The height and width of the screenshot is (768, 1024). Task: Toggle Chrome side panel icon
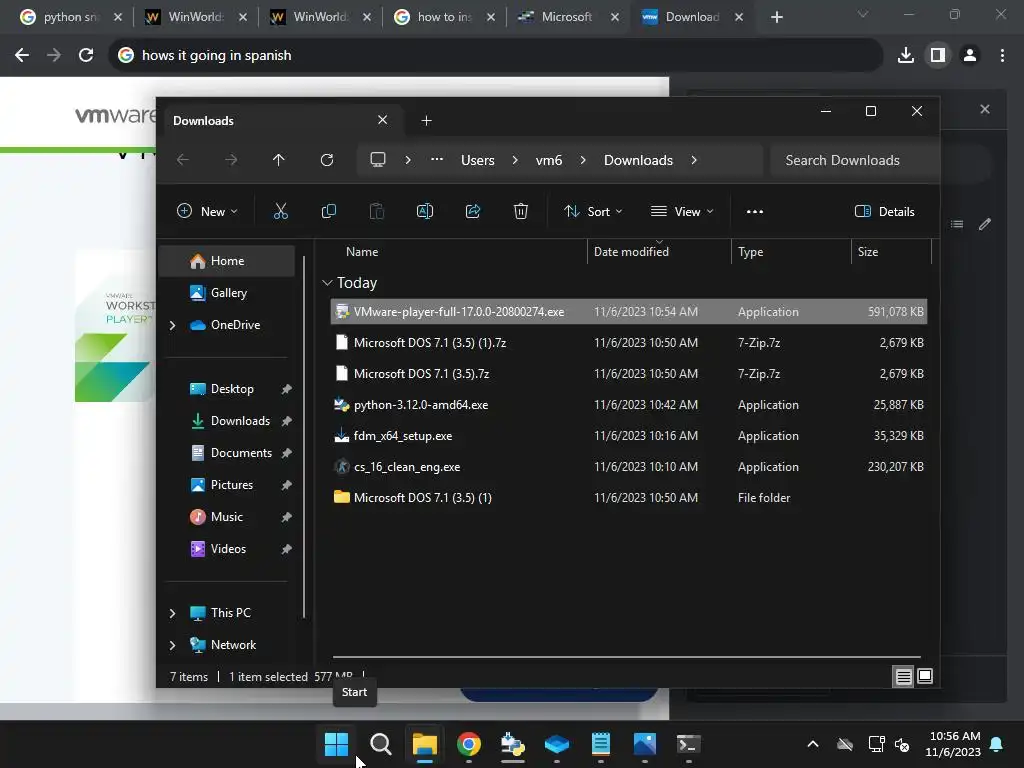click(x=938, y=56)
